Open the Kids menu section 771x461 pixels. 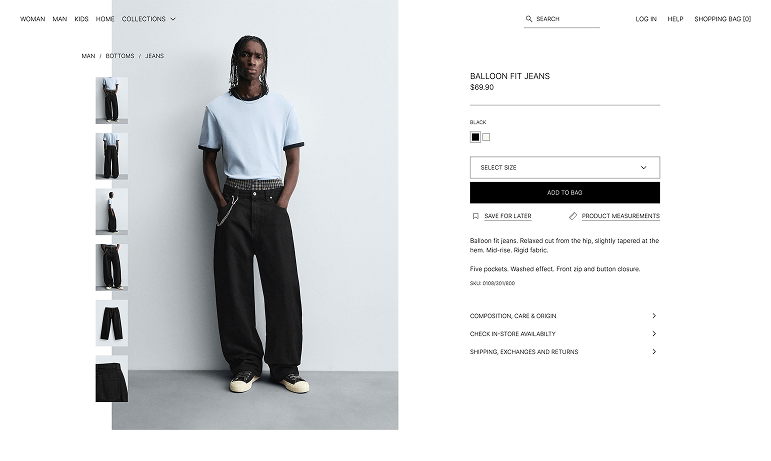[x=81, y=19]
